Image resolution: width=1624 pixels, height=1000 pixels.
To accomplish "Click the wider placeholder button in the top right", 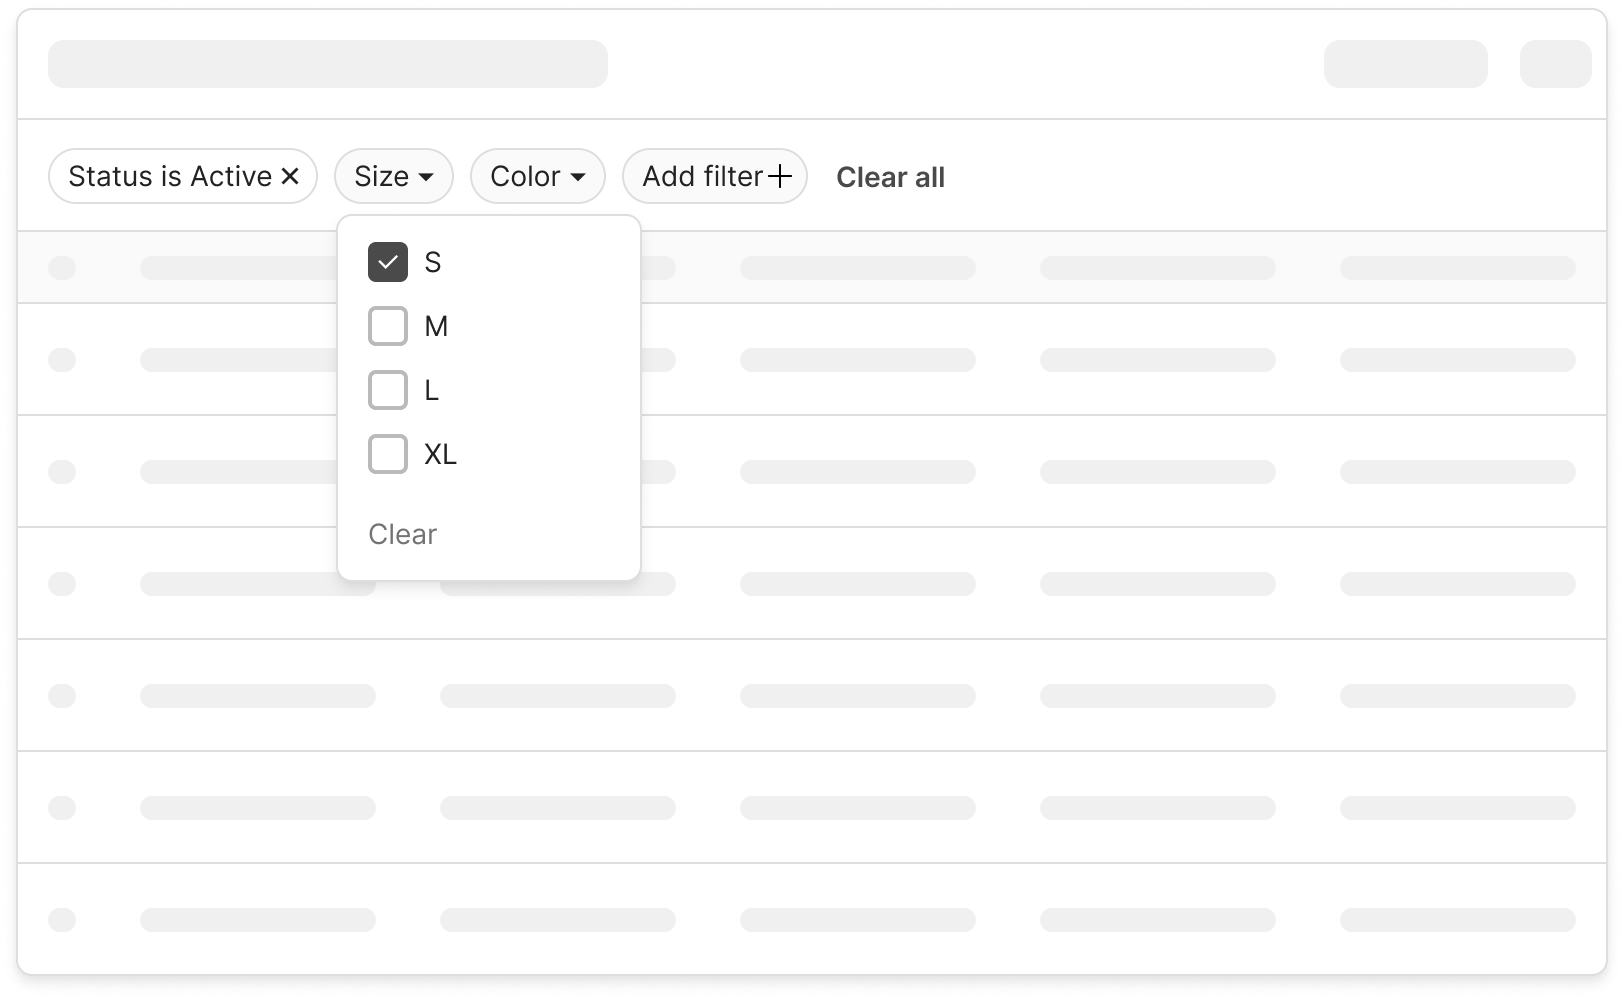I will click(1405, 64).
